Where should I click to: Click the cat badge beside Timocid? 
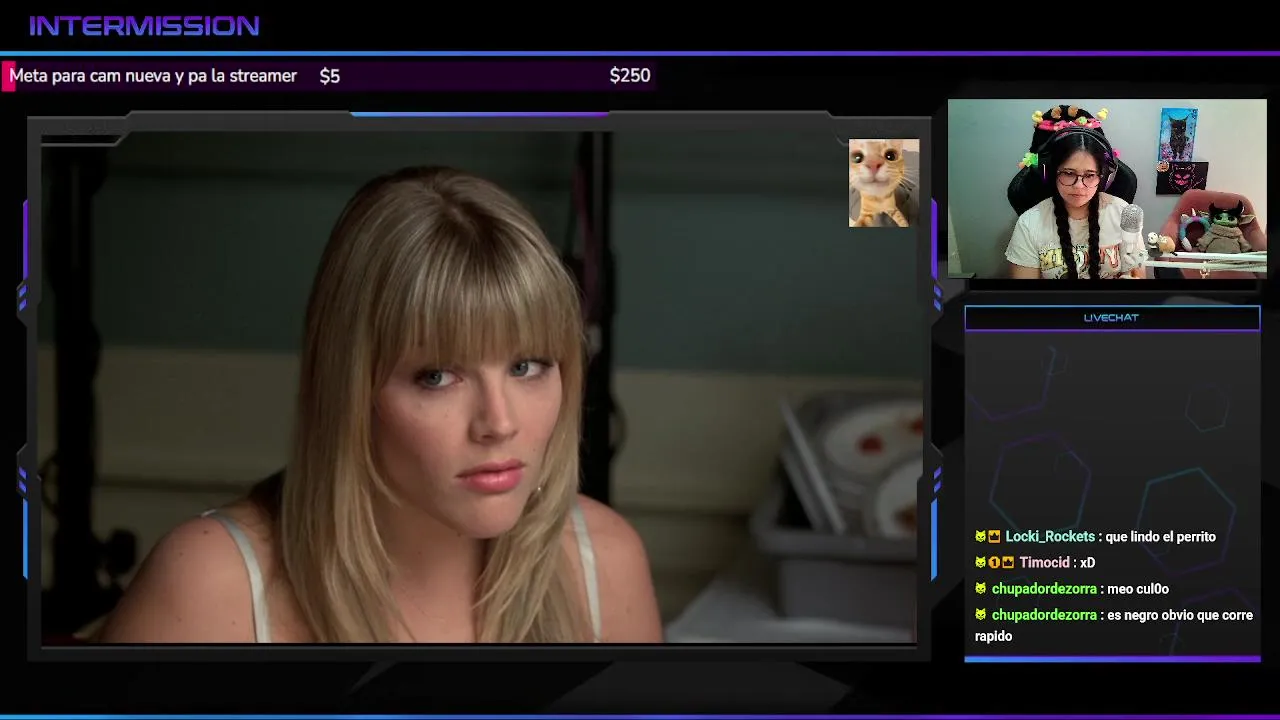tap(981, 563)
